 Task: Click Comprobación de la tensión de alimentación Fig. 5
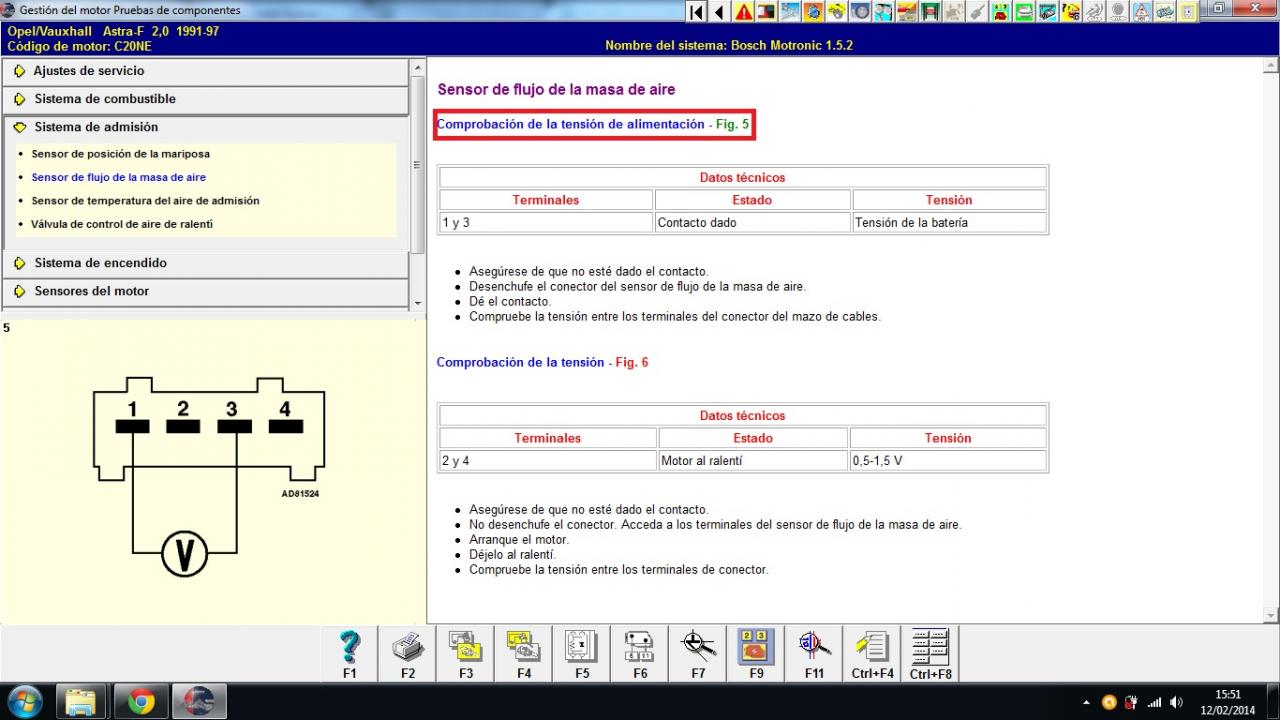pos(592,125)
